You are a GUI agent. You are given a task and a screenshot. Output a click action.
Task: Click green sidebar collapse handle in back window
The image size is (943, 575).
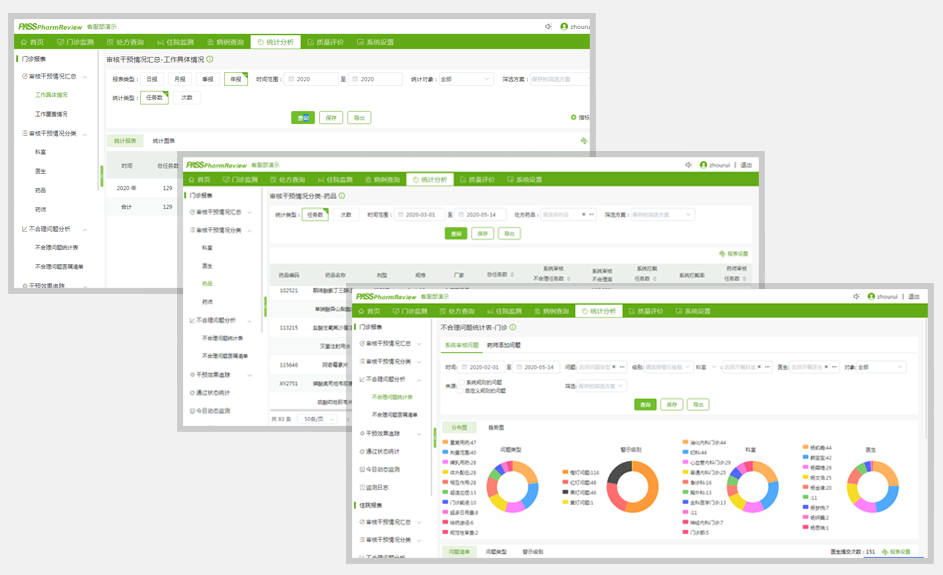coord(102,176)
